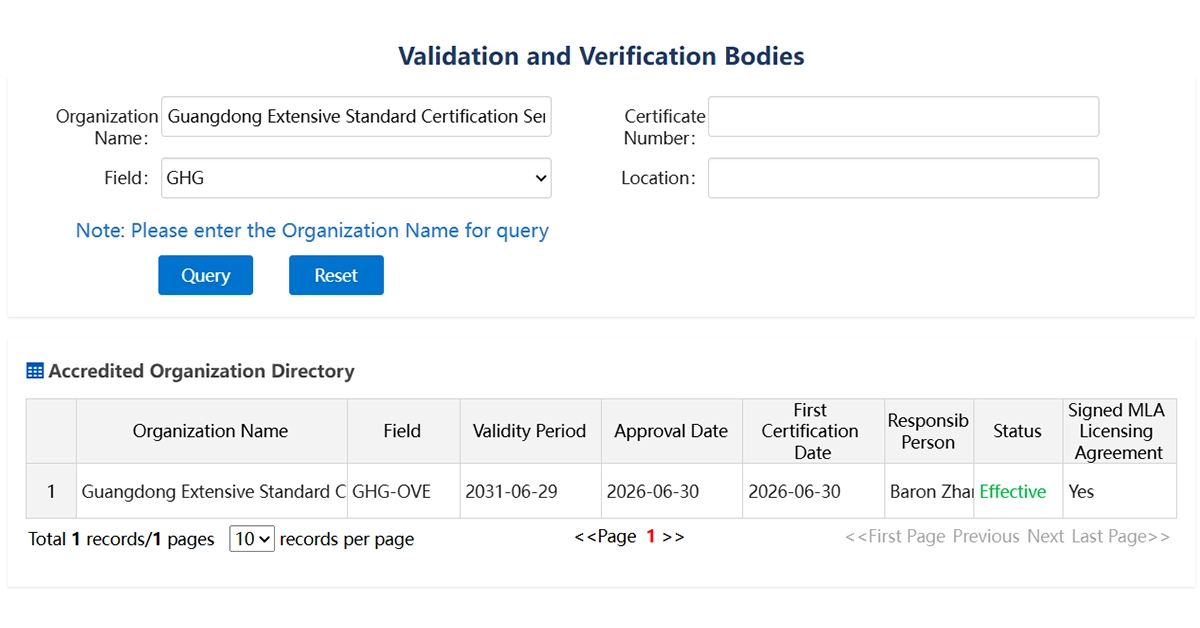The height and width of the screenshot is (628, 1200).
Task: Open the records per page dropdown
Action: click(252, 539)
